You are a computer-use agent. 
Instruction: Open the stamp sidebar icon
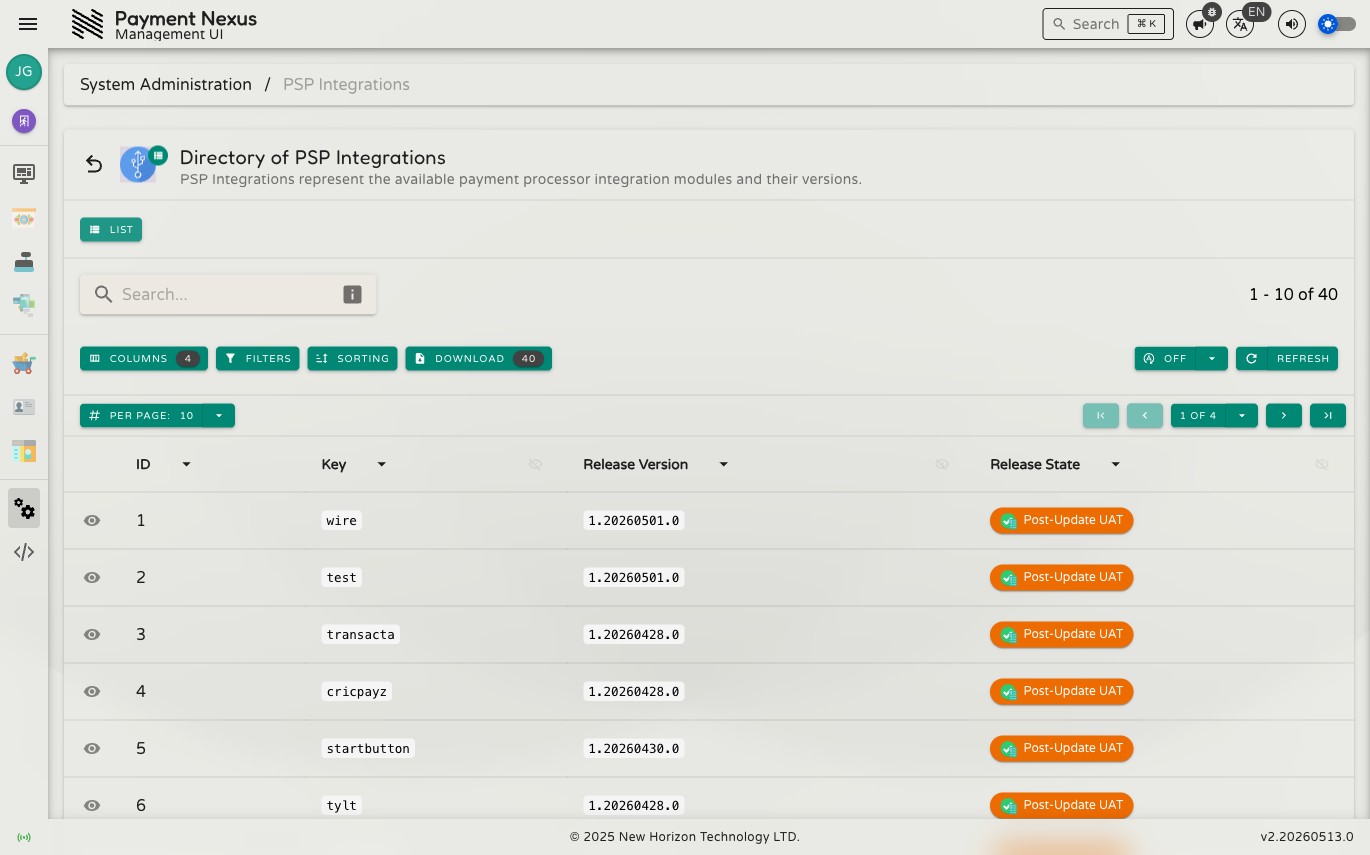point(24,262)
